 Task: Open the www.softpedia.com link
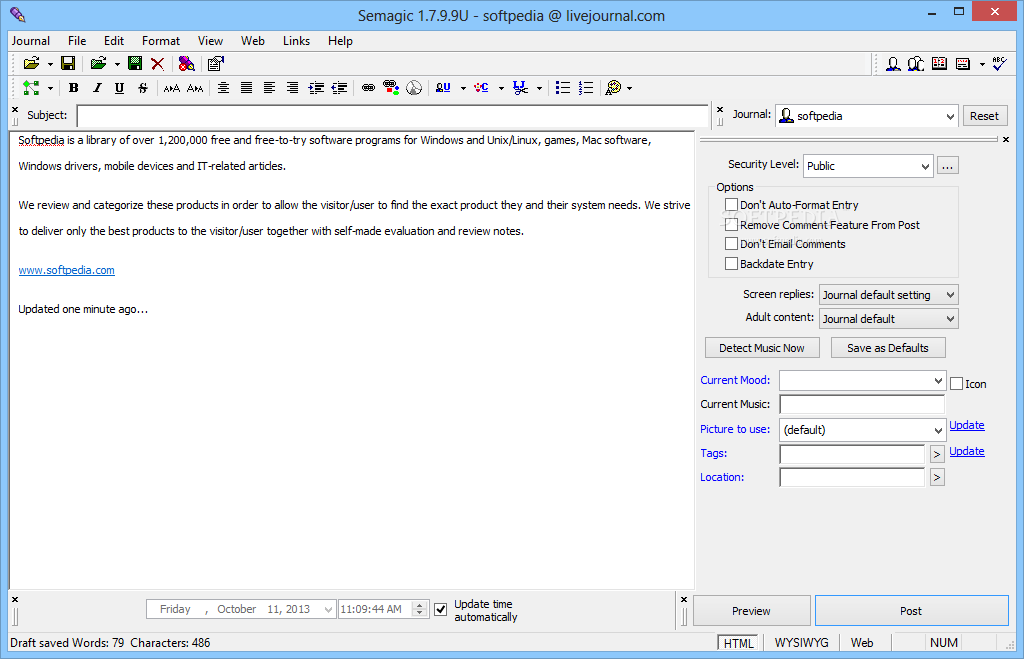point(67,270)
